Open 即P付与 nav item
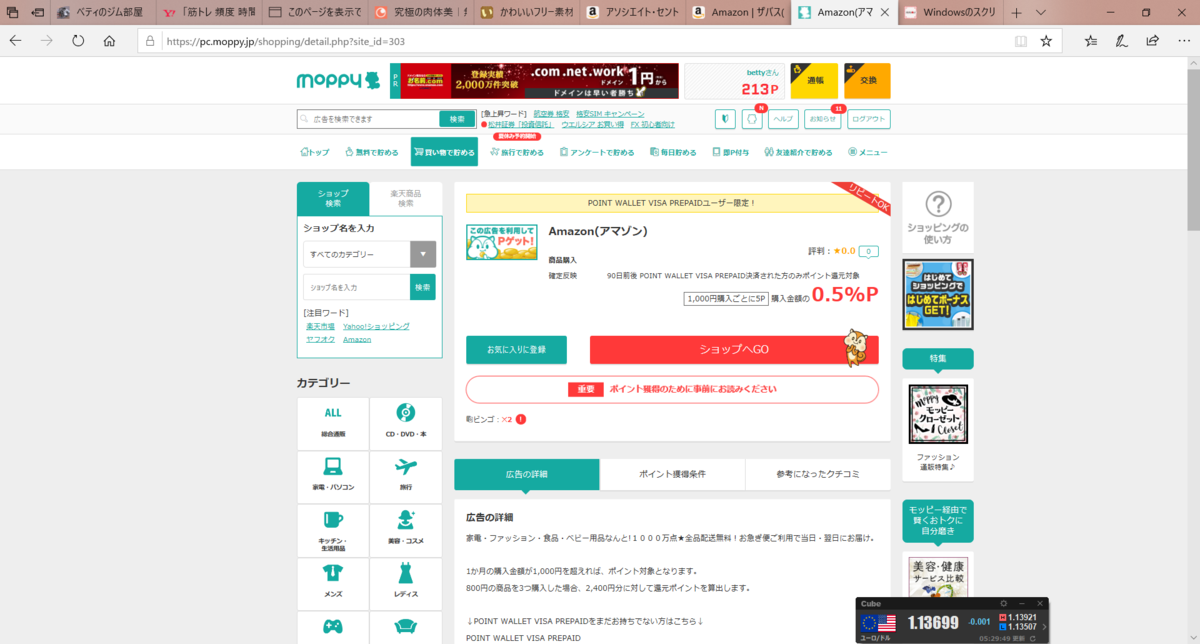Viewport: 1200px width, 644px height. (730, 152)
